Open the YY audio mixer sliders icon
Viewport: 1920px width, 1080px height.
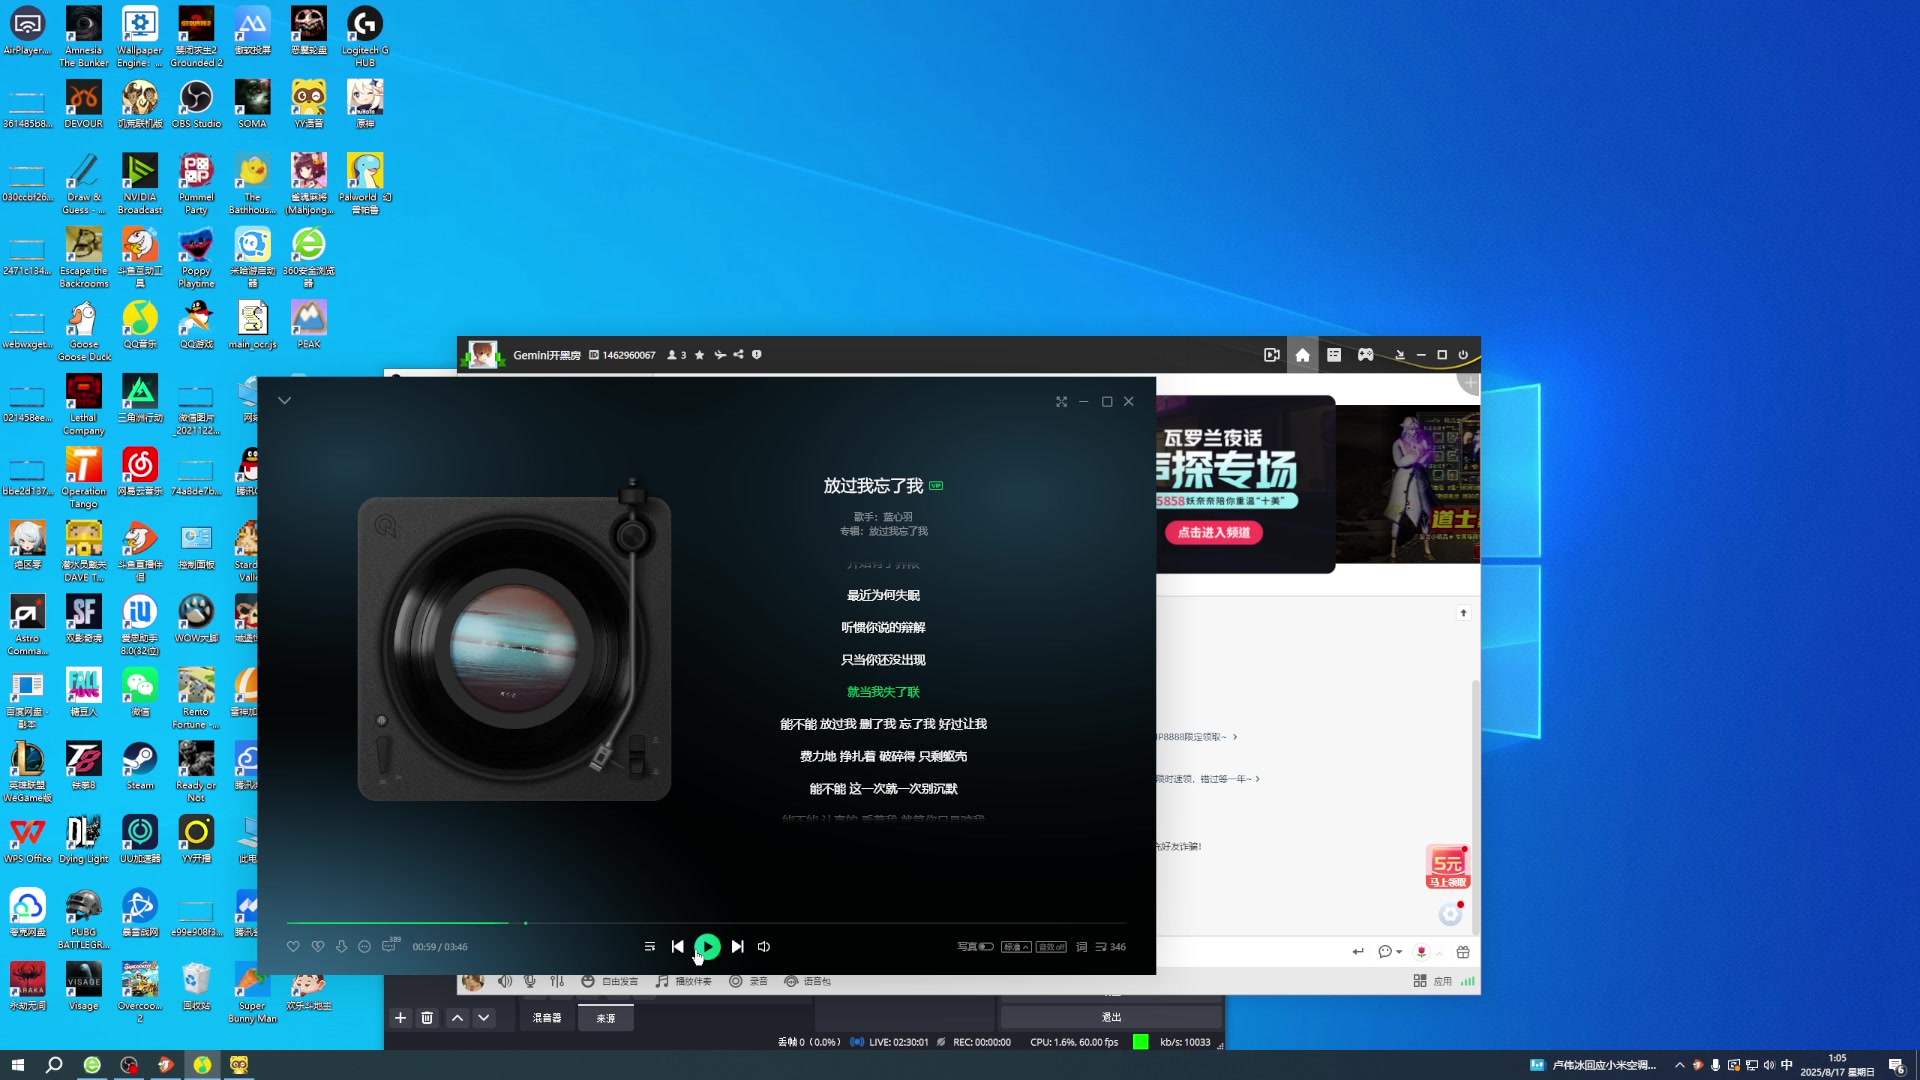tap(557, 981)
